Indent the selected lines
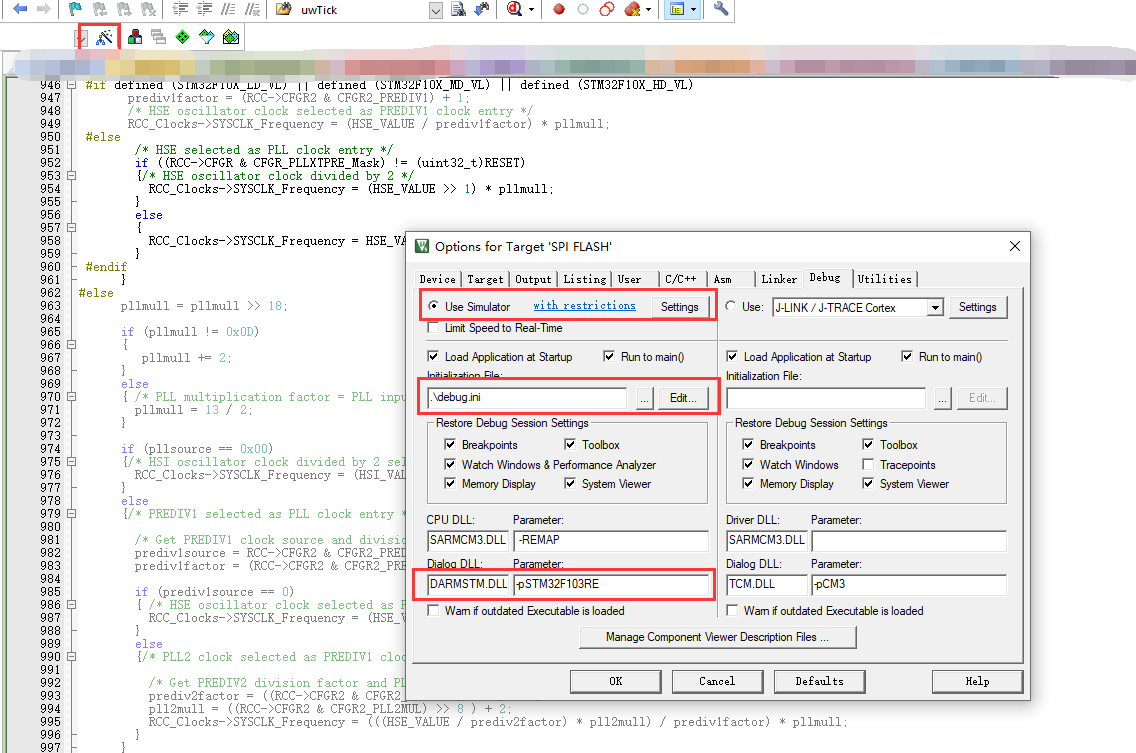Image resolution: width=1136 pixels, height=753 pixels. pos(180,9)
